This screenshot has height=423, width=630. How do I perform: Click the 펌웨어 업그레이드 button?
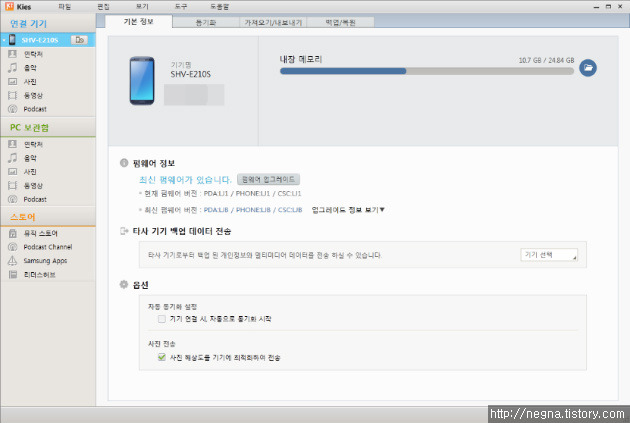coord(268,179)
